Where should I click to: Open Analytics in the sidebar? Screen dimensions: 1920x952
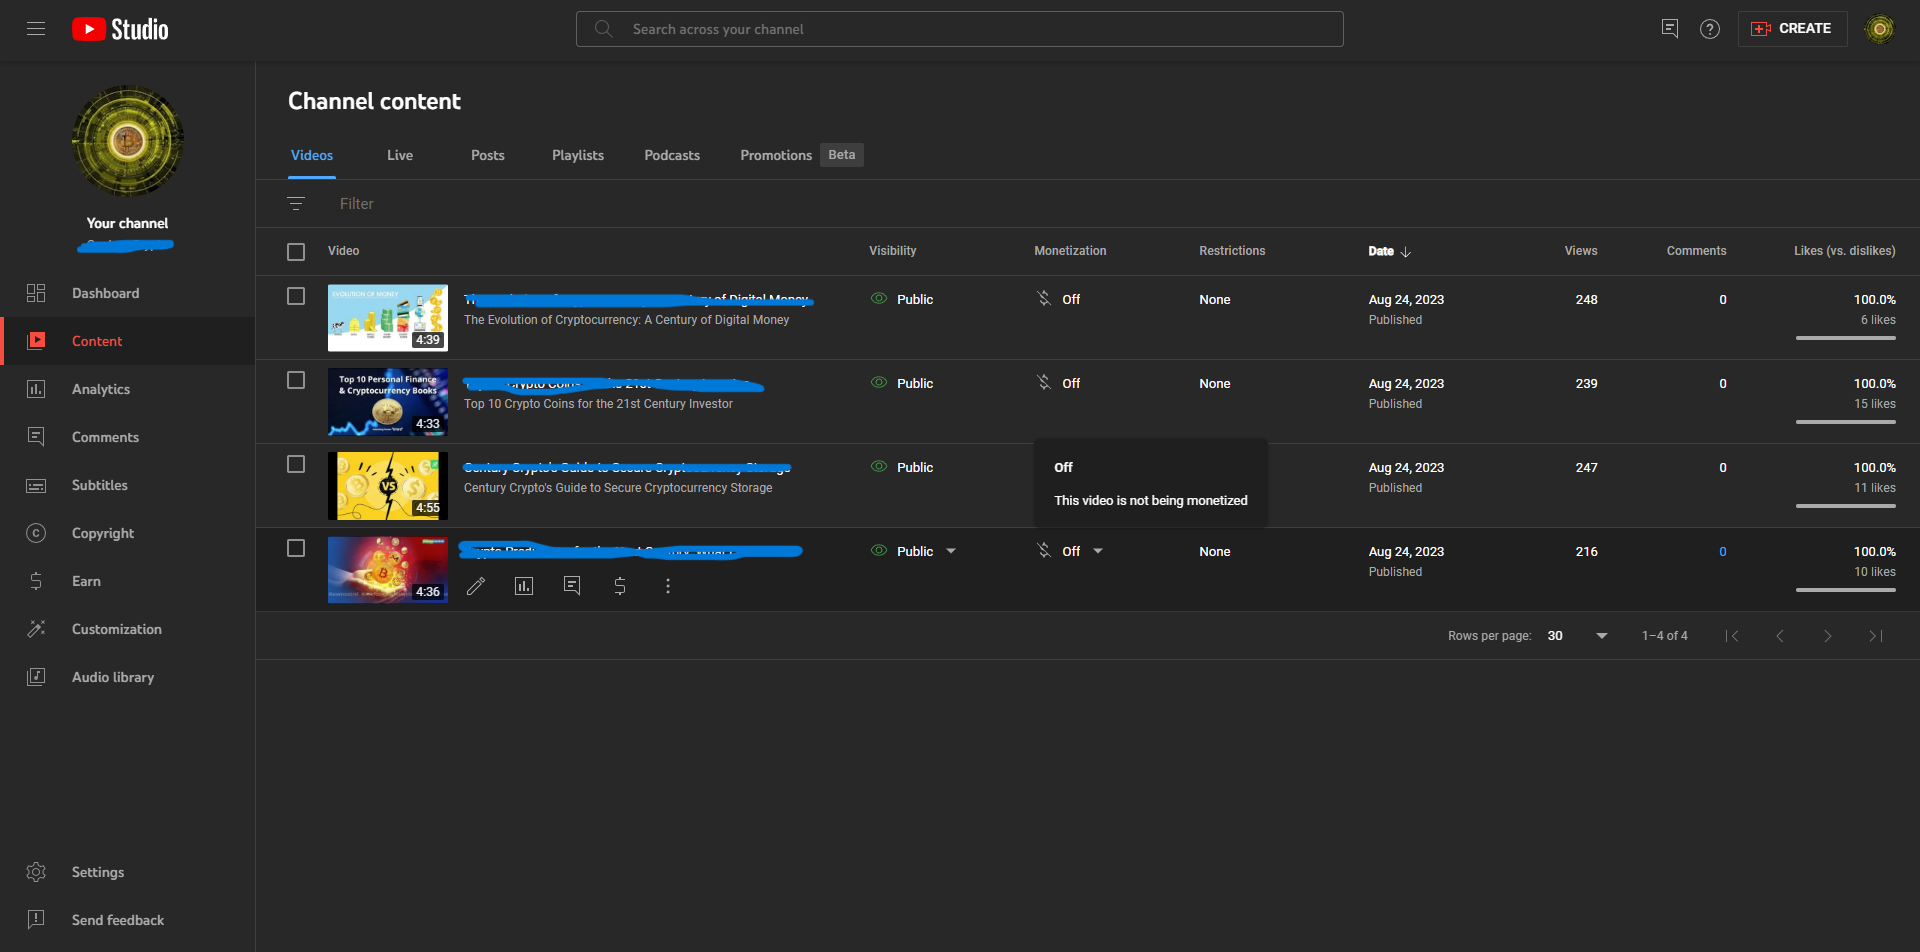pyautogui.click(x=128, y=389)
